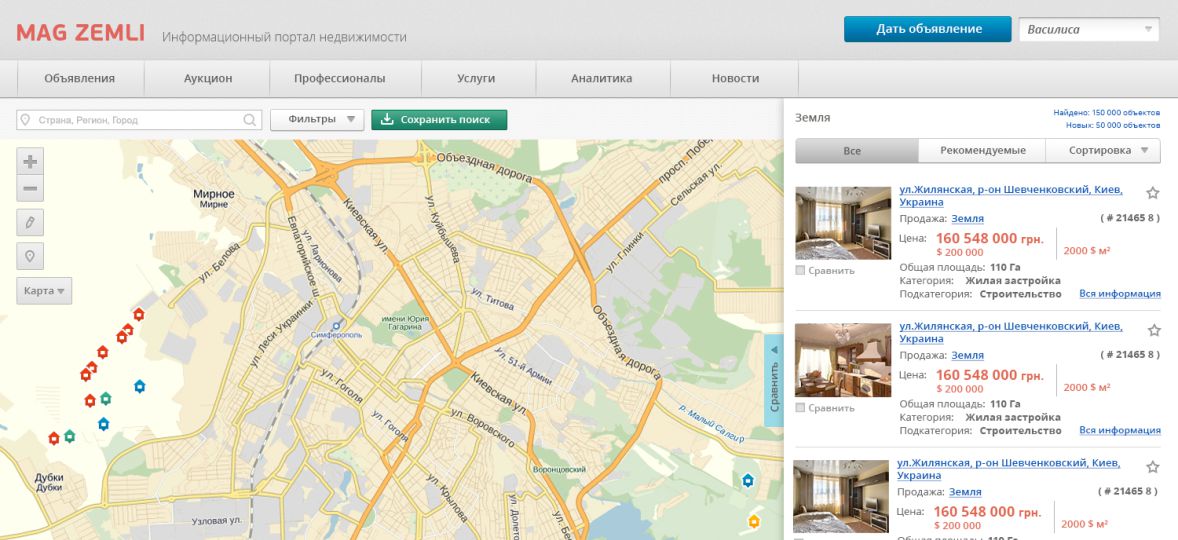This screenshot has width=1178, height=540.
Task: Click the orange house marker on map
Action: point(754,521)
